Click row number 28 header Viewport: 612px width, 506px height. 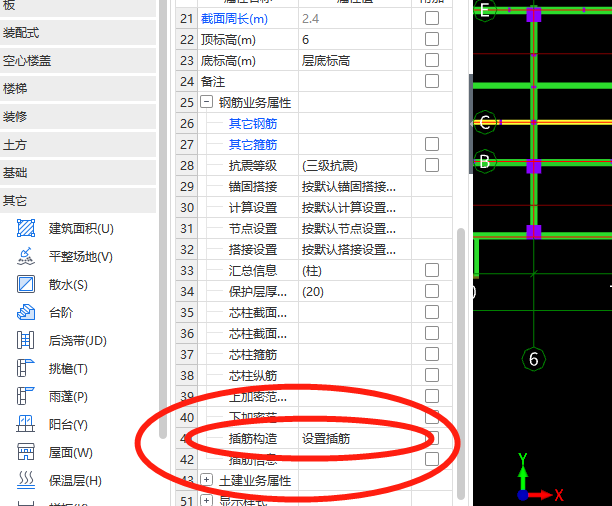pyautogui.click(x=187, y=166)
